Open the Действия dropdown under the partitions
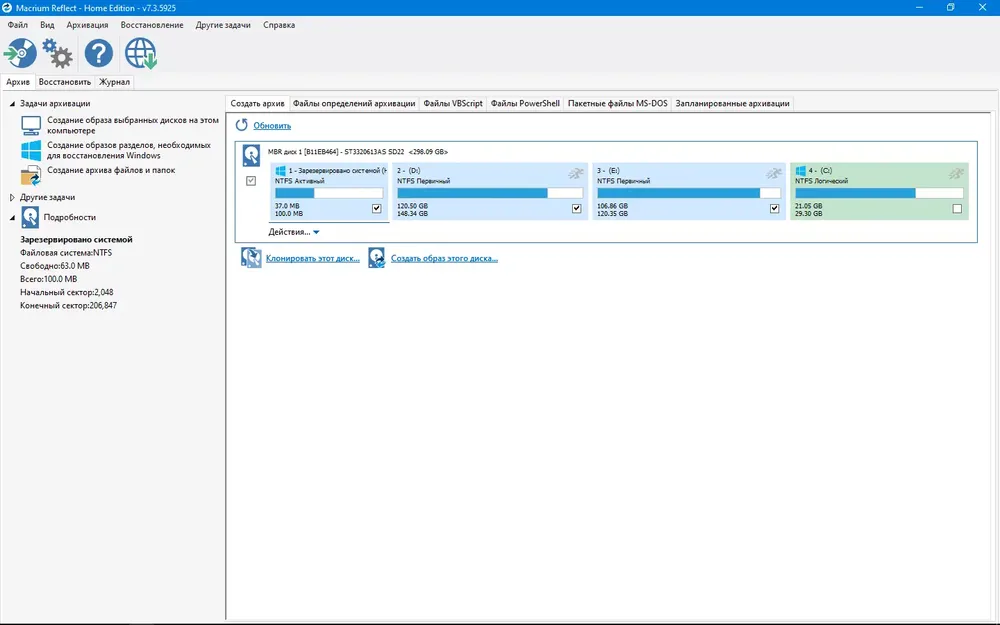This screenshot has height=625, width=1000. point(294,232)
